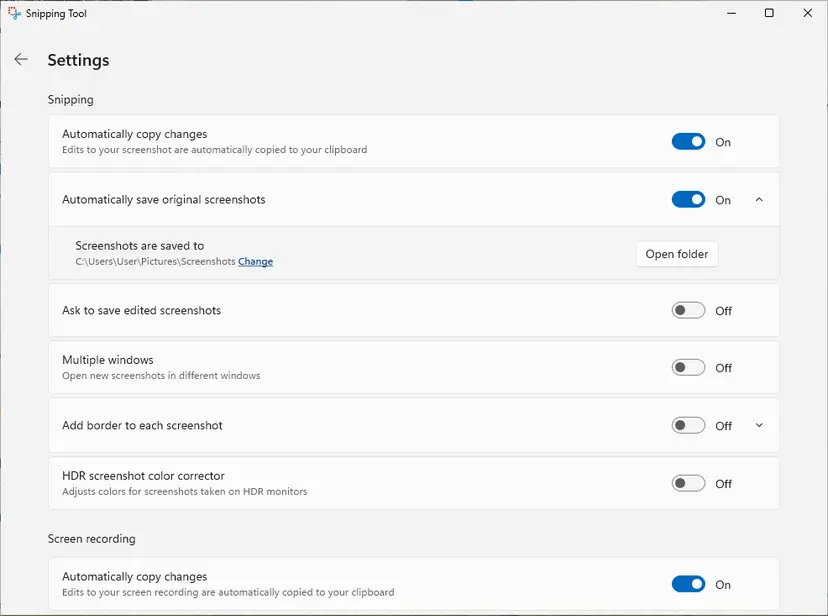Minimize the Snipping Tool window

731,13
